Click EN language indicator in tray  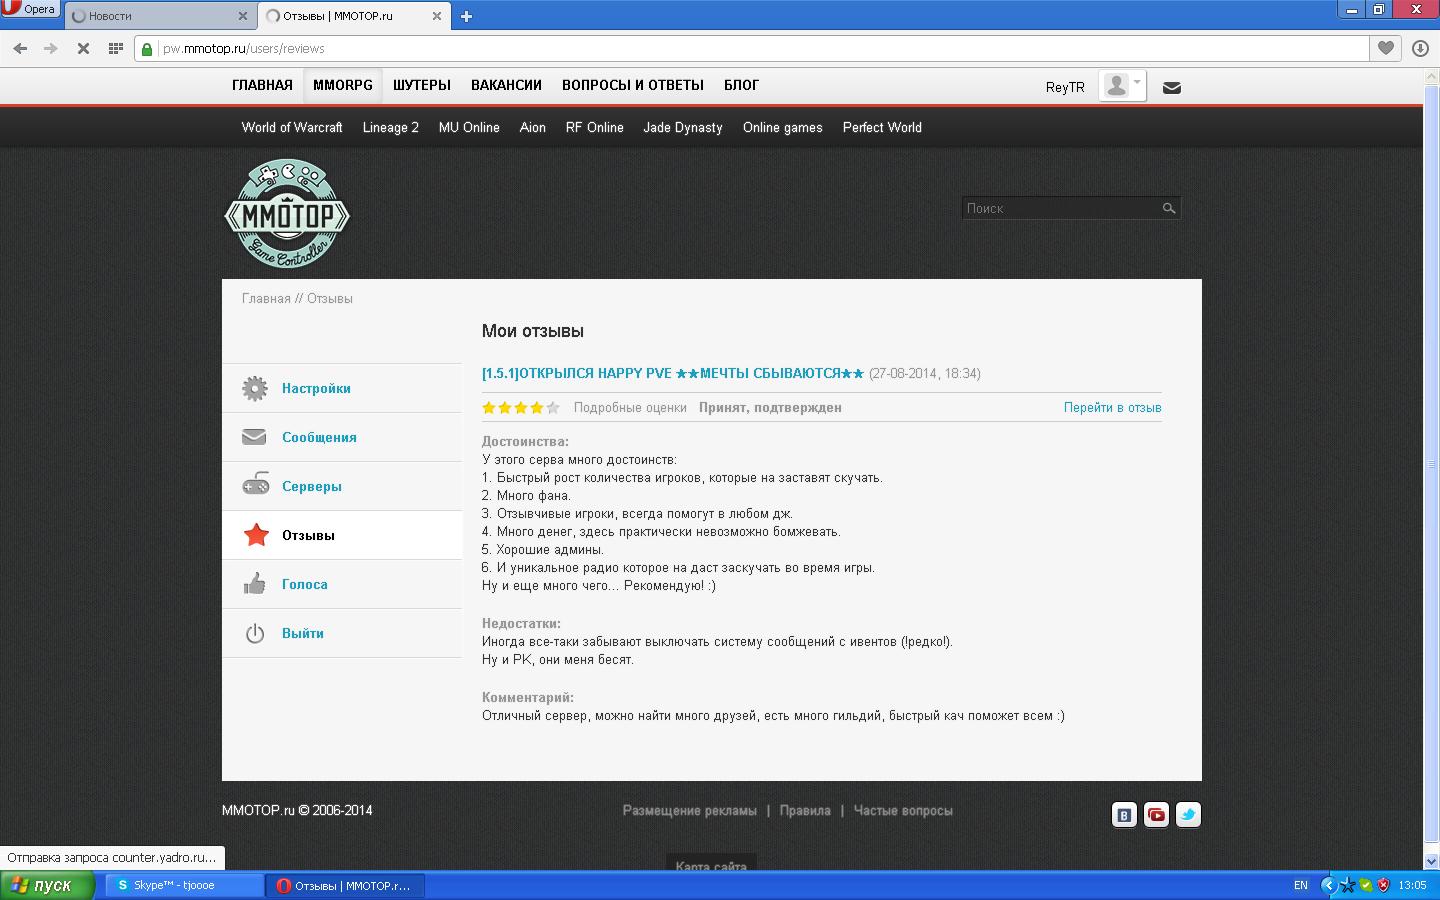[1301, 885]
